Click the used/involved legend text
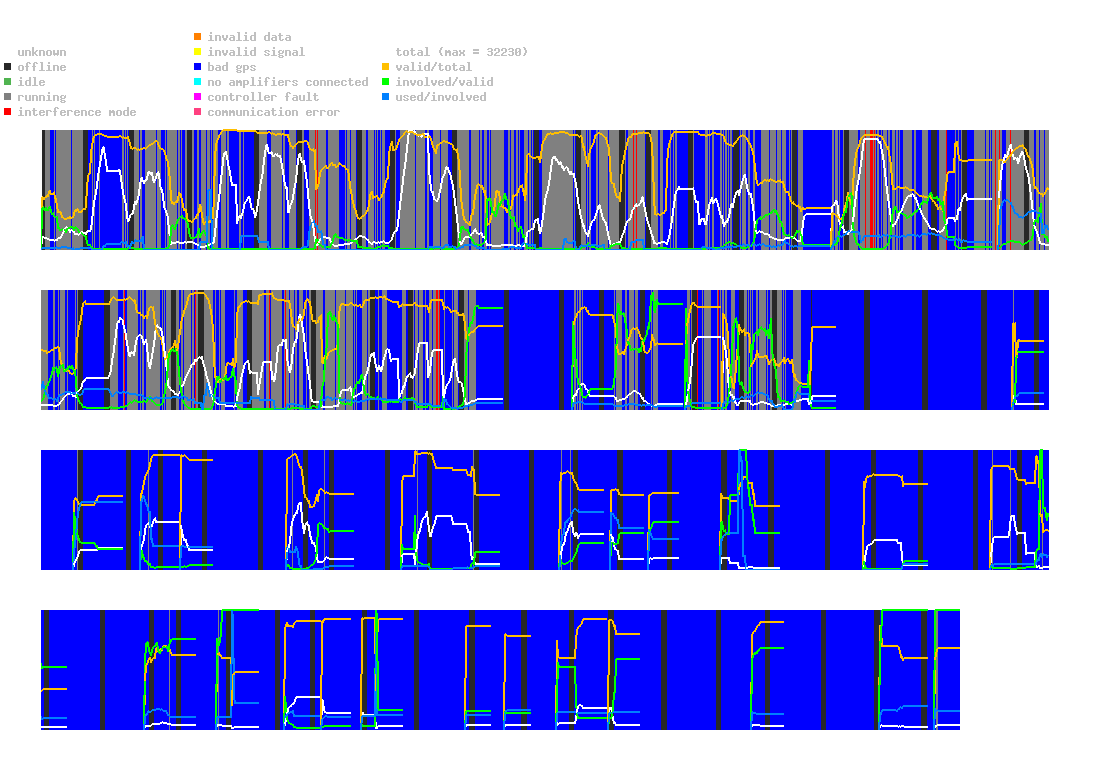Viewport: 1095px width, 764px height. 441,97
